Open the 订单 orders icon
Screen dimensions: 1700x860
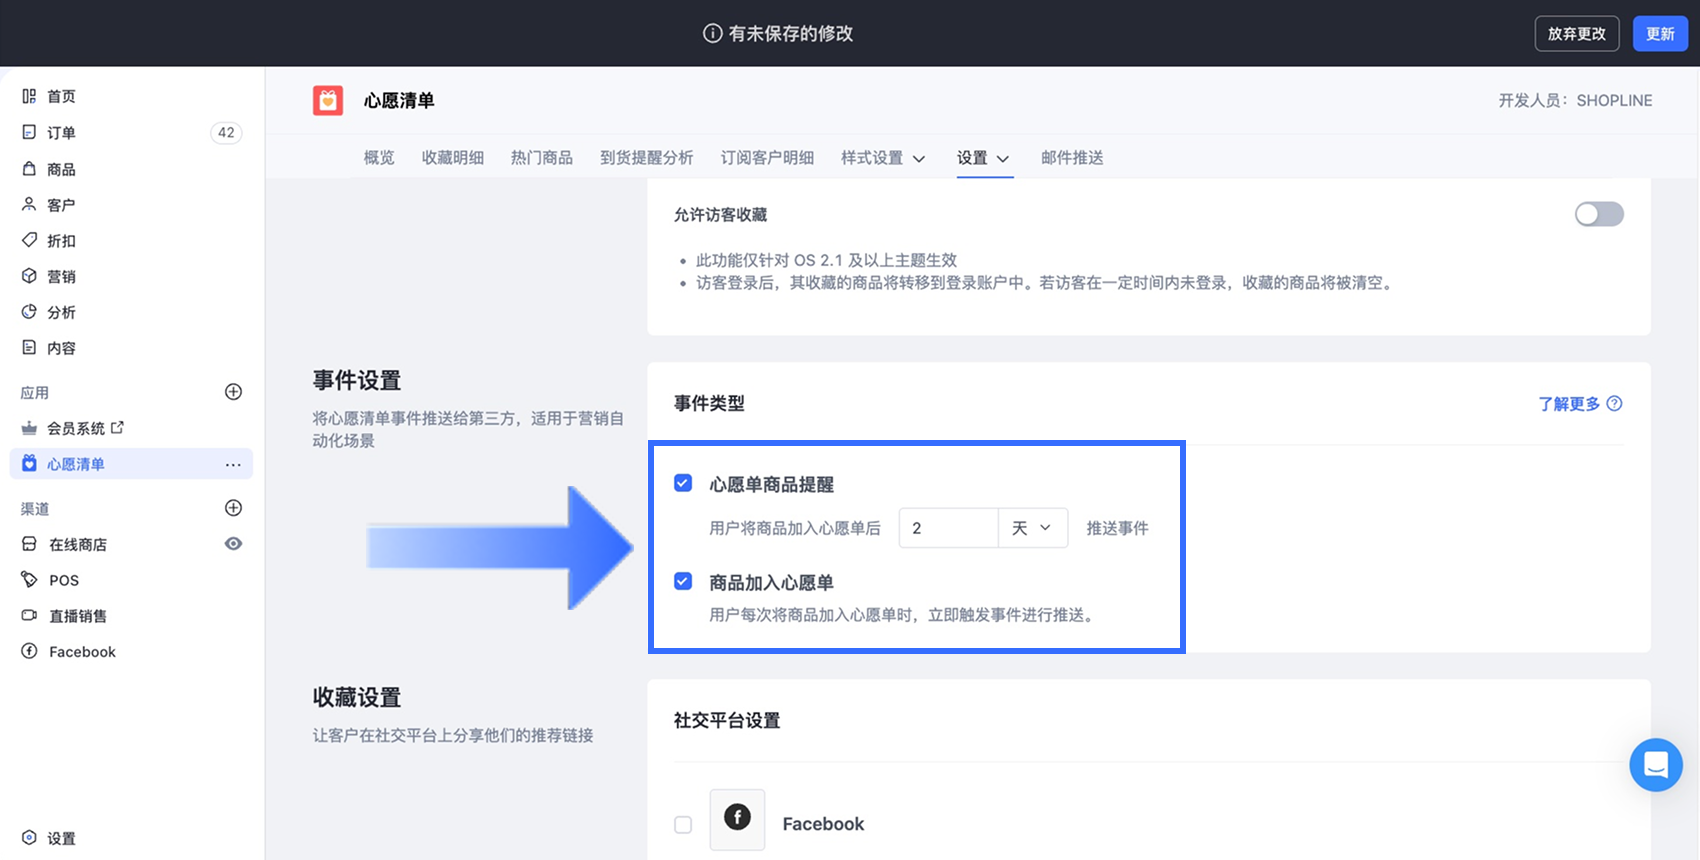click(29, 132)
